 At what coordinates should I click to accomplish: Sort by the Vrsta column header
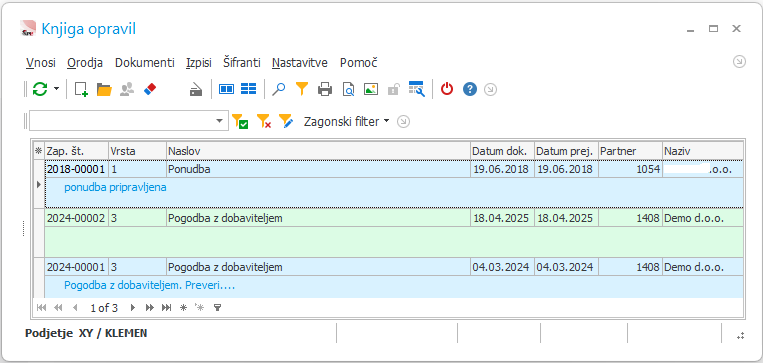137,151
